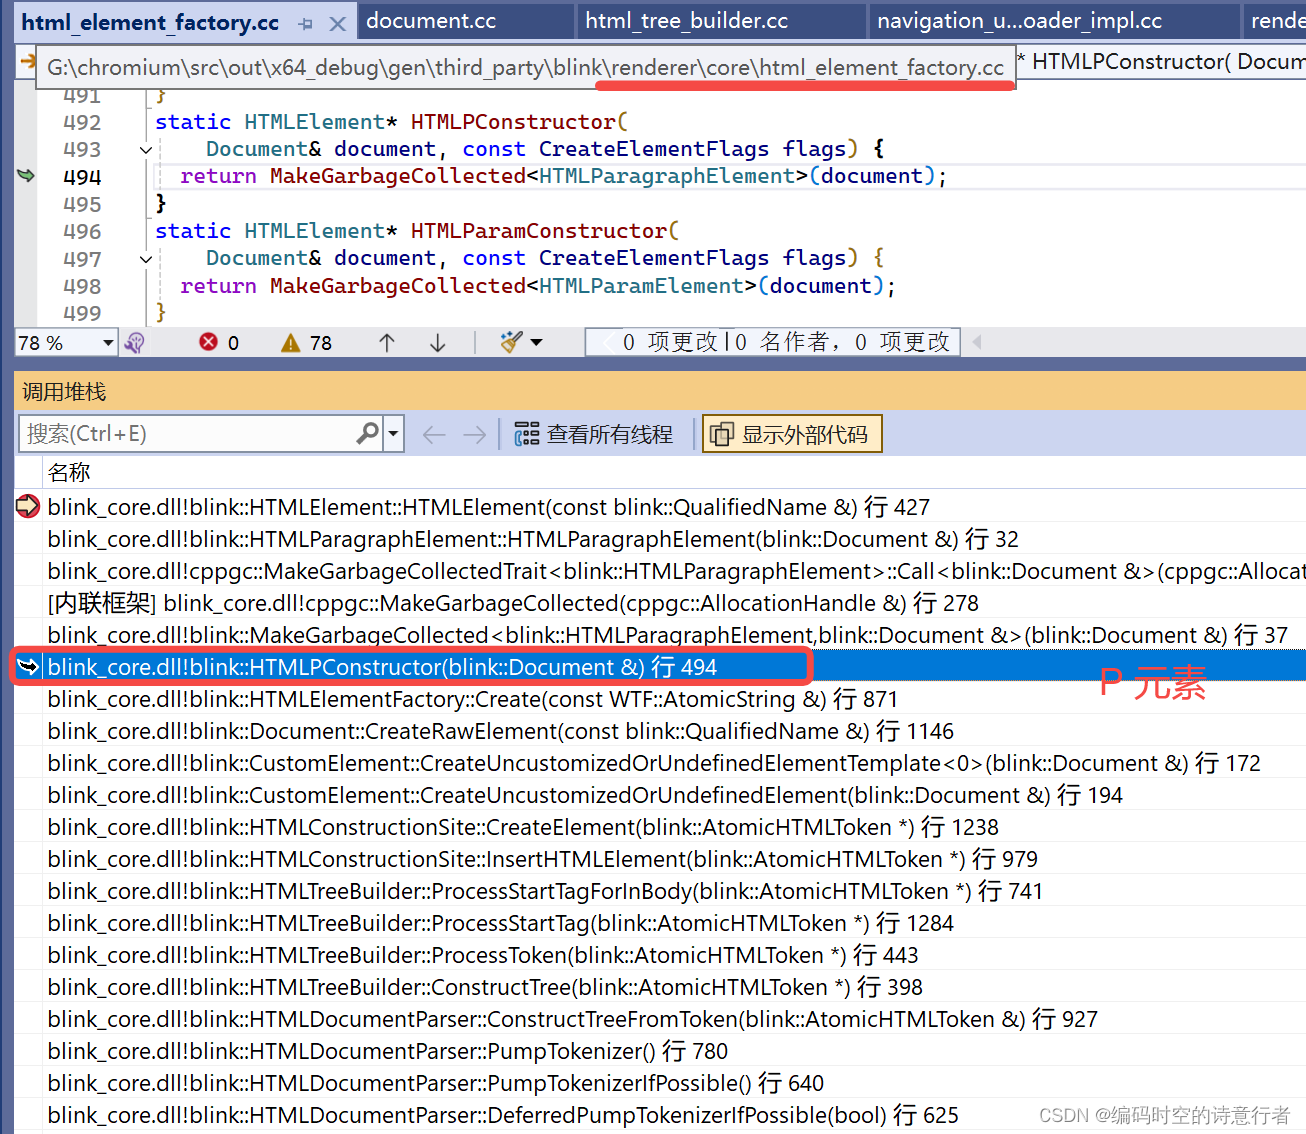Show the 0 errors indicator
Image resolution: width=1306 pixels, height=1134 pixels.
[x=219, y=343]
